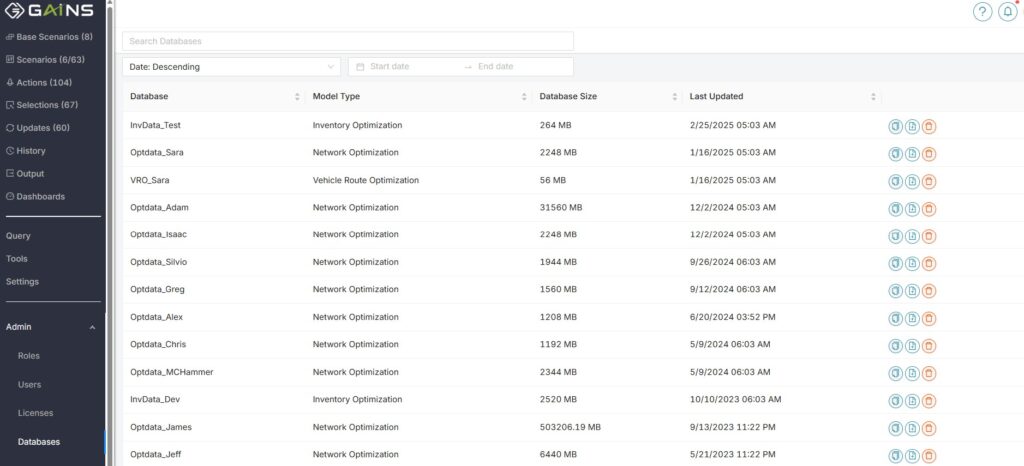Click the 6/20/2024 03:52 PM timestamp
1024x466 pixels.
pos(733,317)
